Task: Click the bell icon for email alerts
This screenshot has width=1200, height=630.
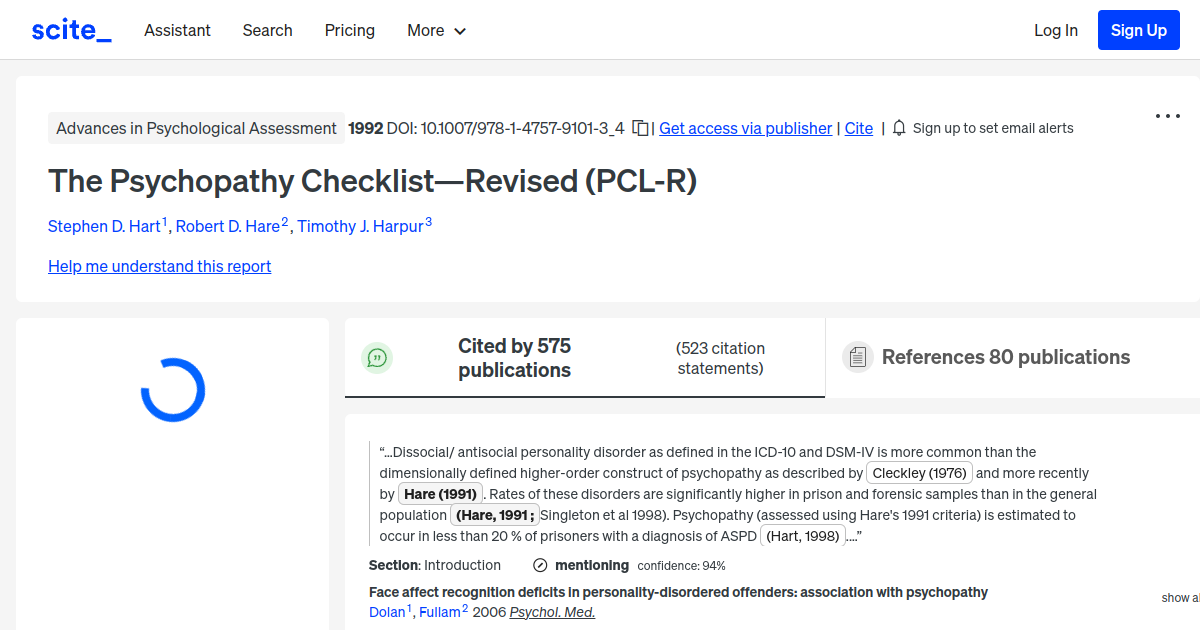Action: pos(899,128)
